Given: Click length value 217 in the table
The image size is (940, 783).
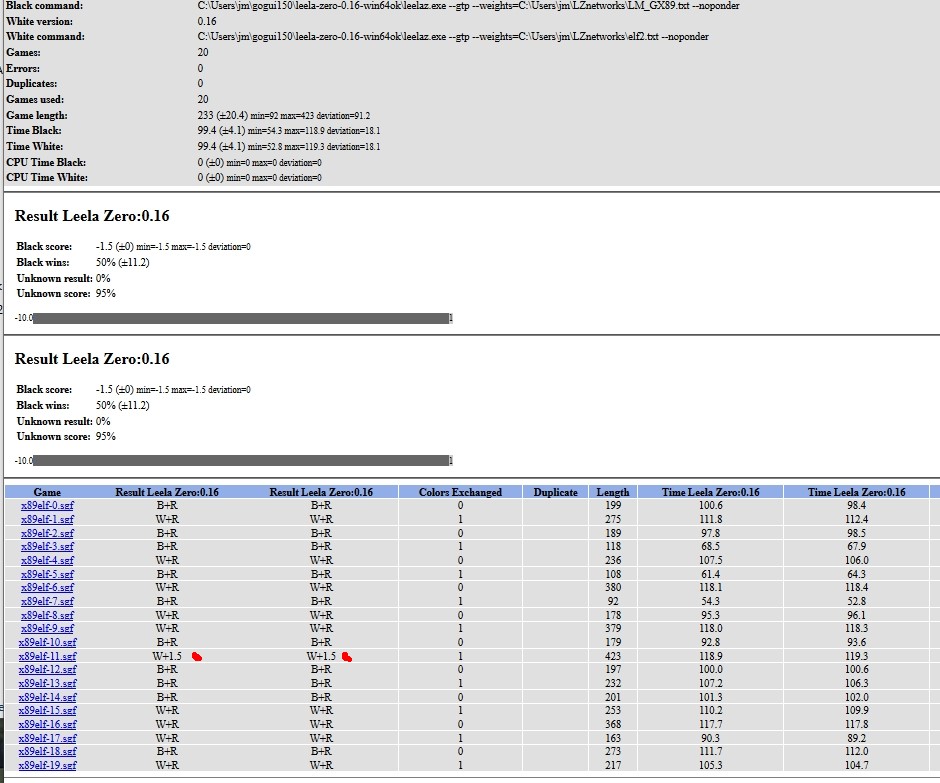Looking at the screenshot, I should coord(613,765).
